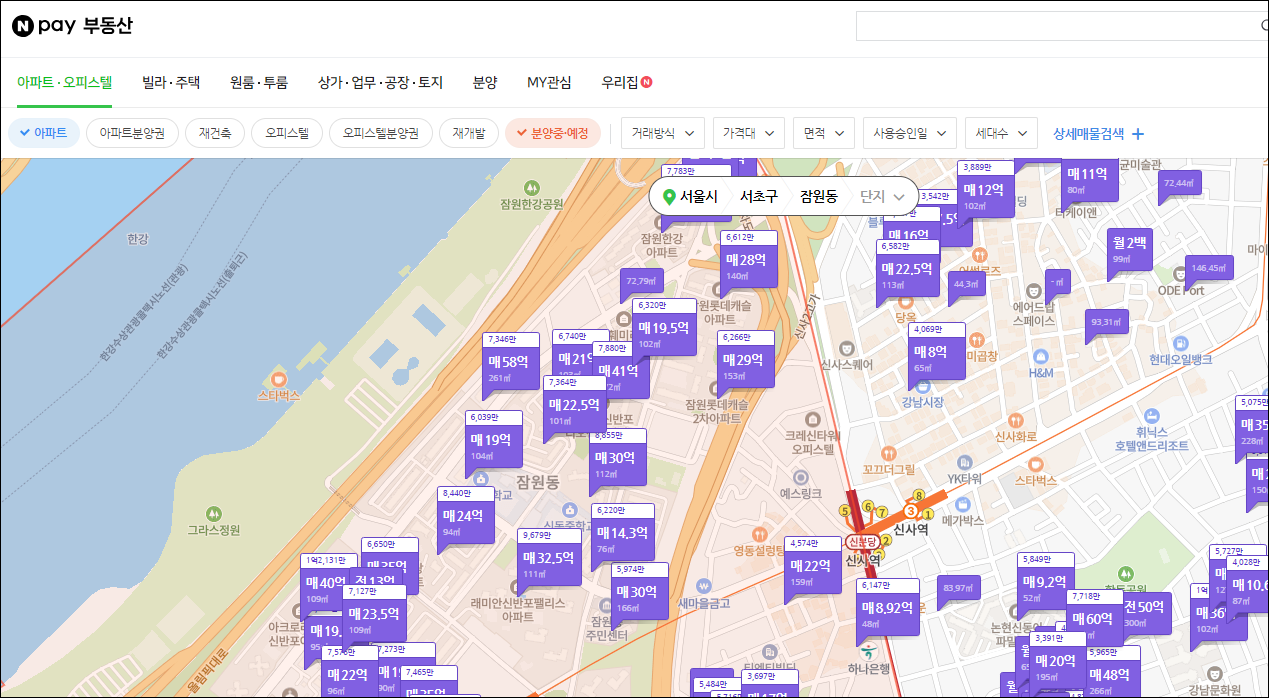
Task: Click the 매22.5억 113㎡ marker
Action: click(908, 273)
